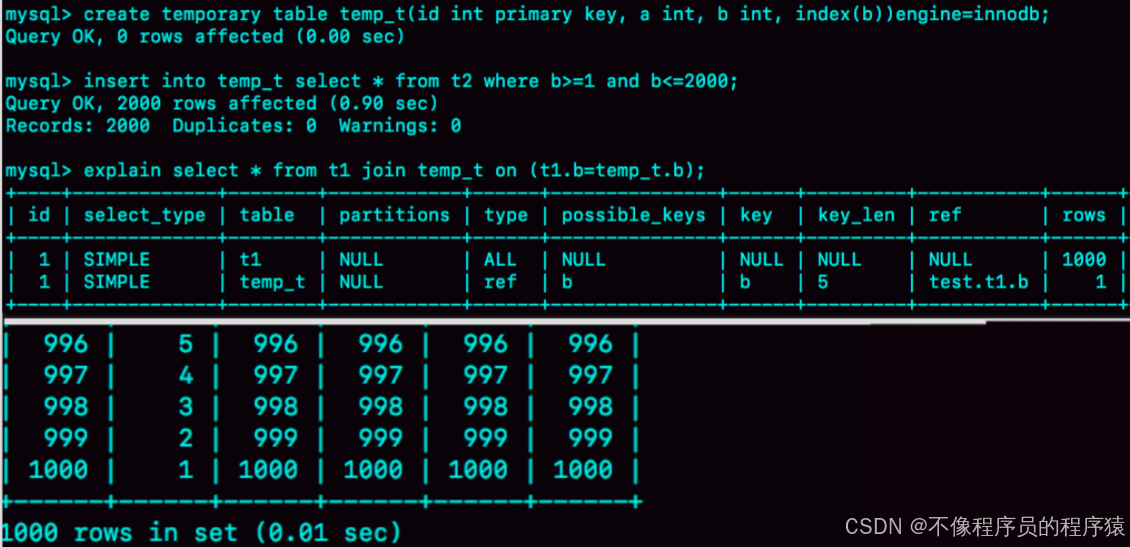Click the 'type' column header

click(x=505, y=215)
